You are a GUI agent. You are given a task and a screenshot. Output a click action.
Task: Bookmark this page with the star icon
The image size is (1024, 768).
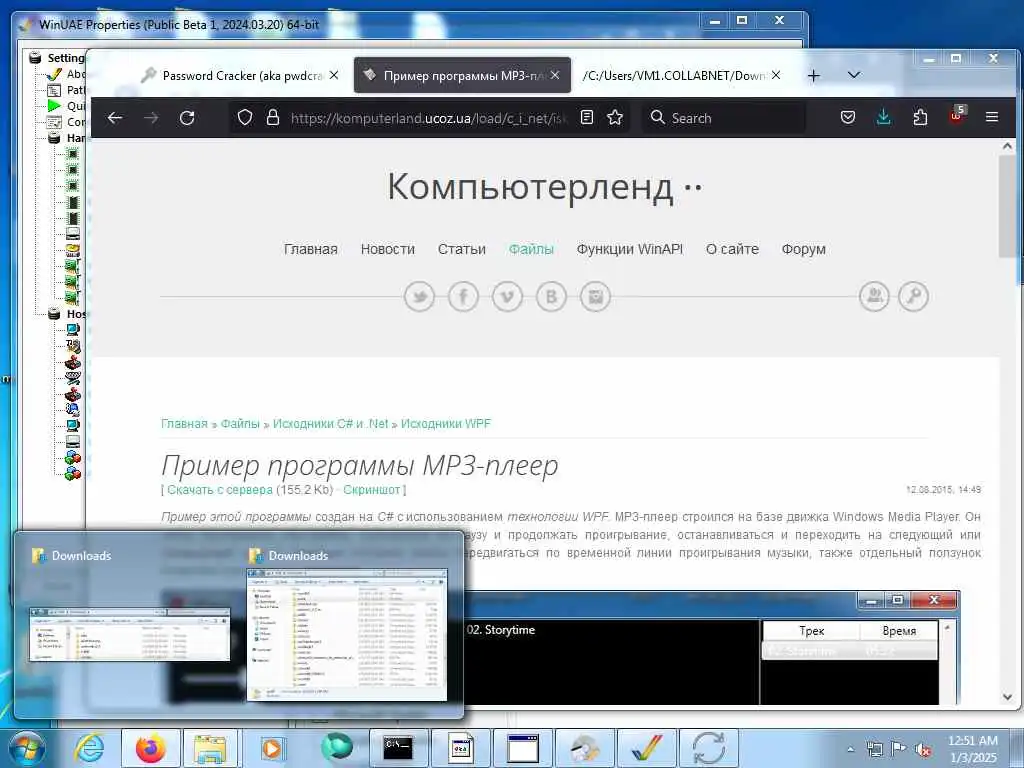pos(615,118)
